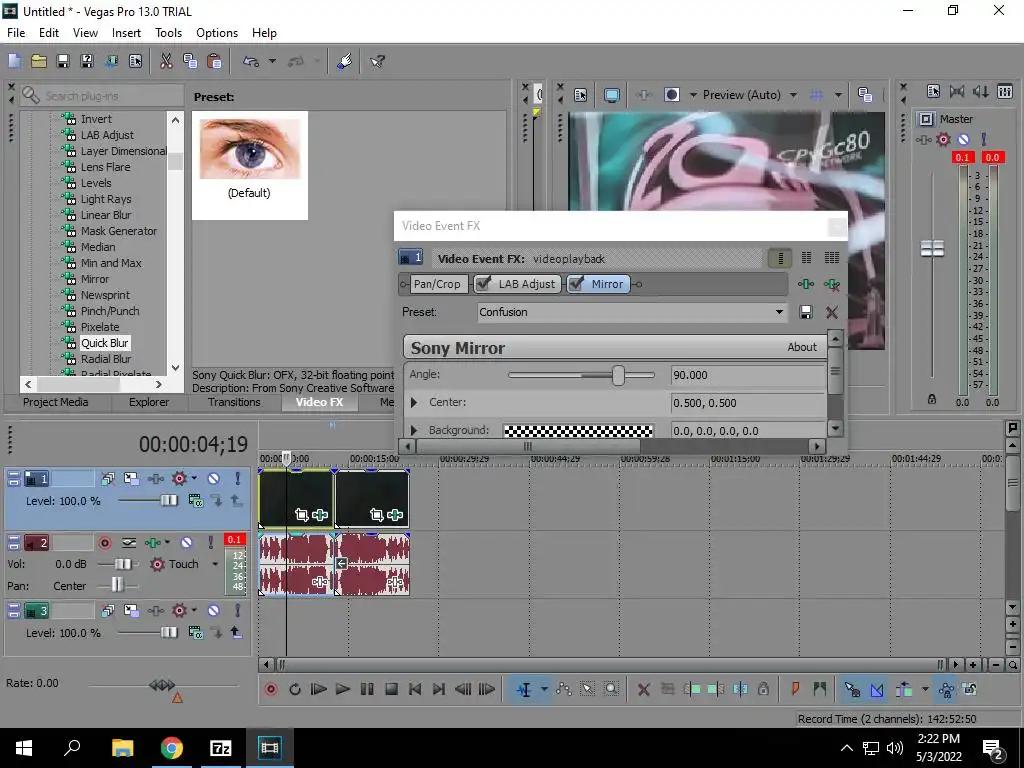This screenshot has width=1024, height=768.
Task: Switch to the Project Media tab
Action: tap(56, 402)
